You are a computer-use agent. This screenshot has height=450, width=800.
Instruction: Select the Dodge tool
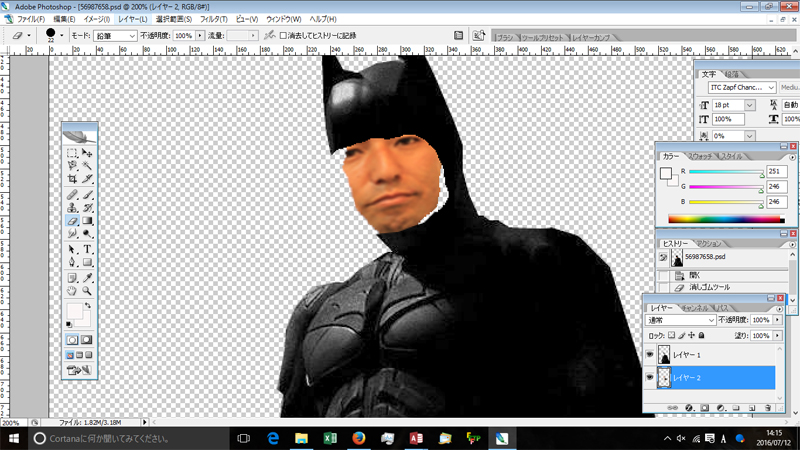pyautogui.click(x=87, y=234)
